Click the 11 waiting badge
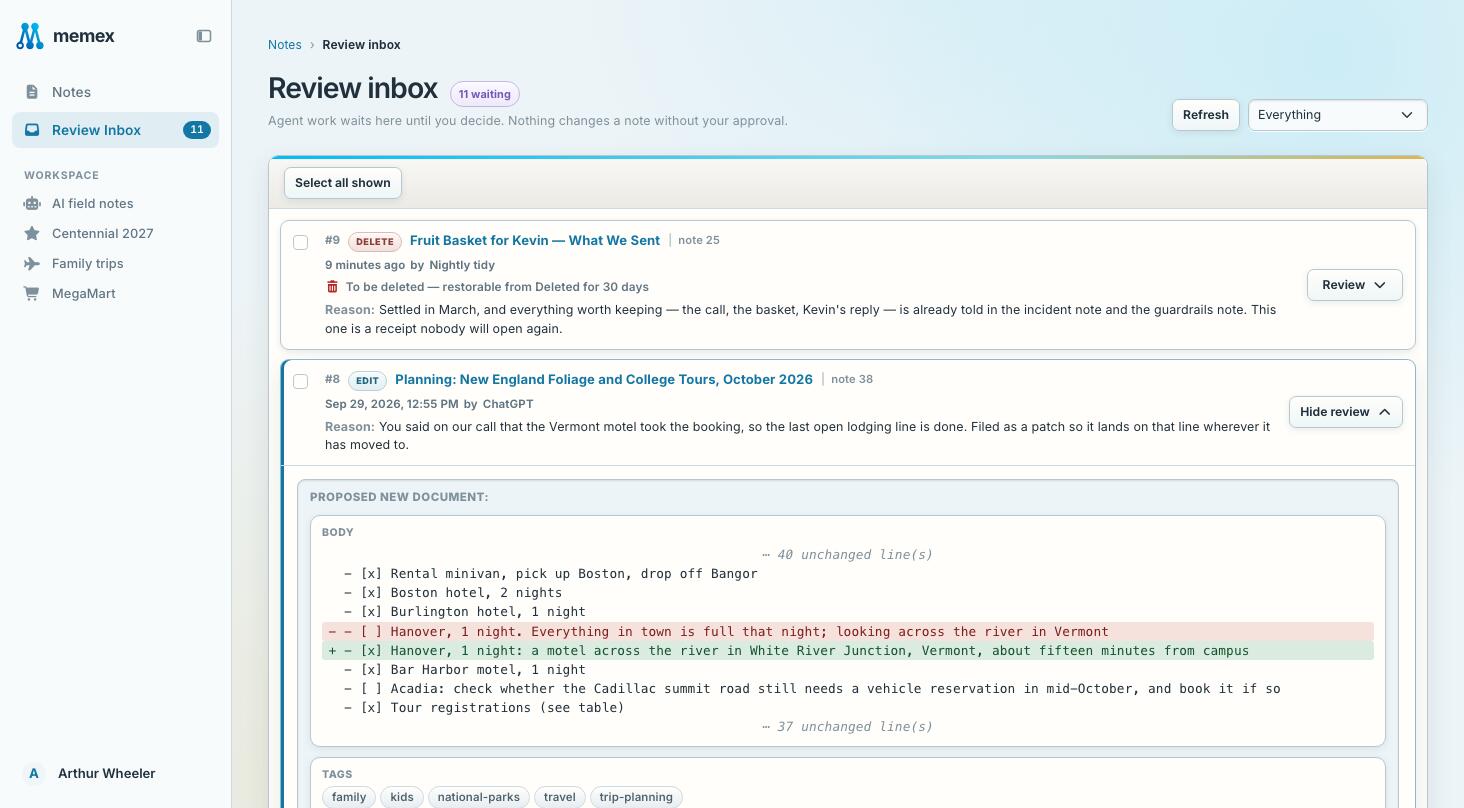The width and height of the screenshot is (1464, 808). click(485, 94)
